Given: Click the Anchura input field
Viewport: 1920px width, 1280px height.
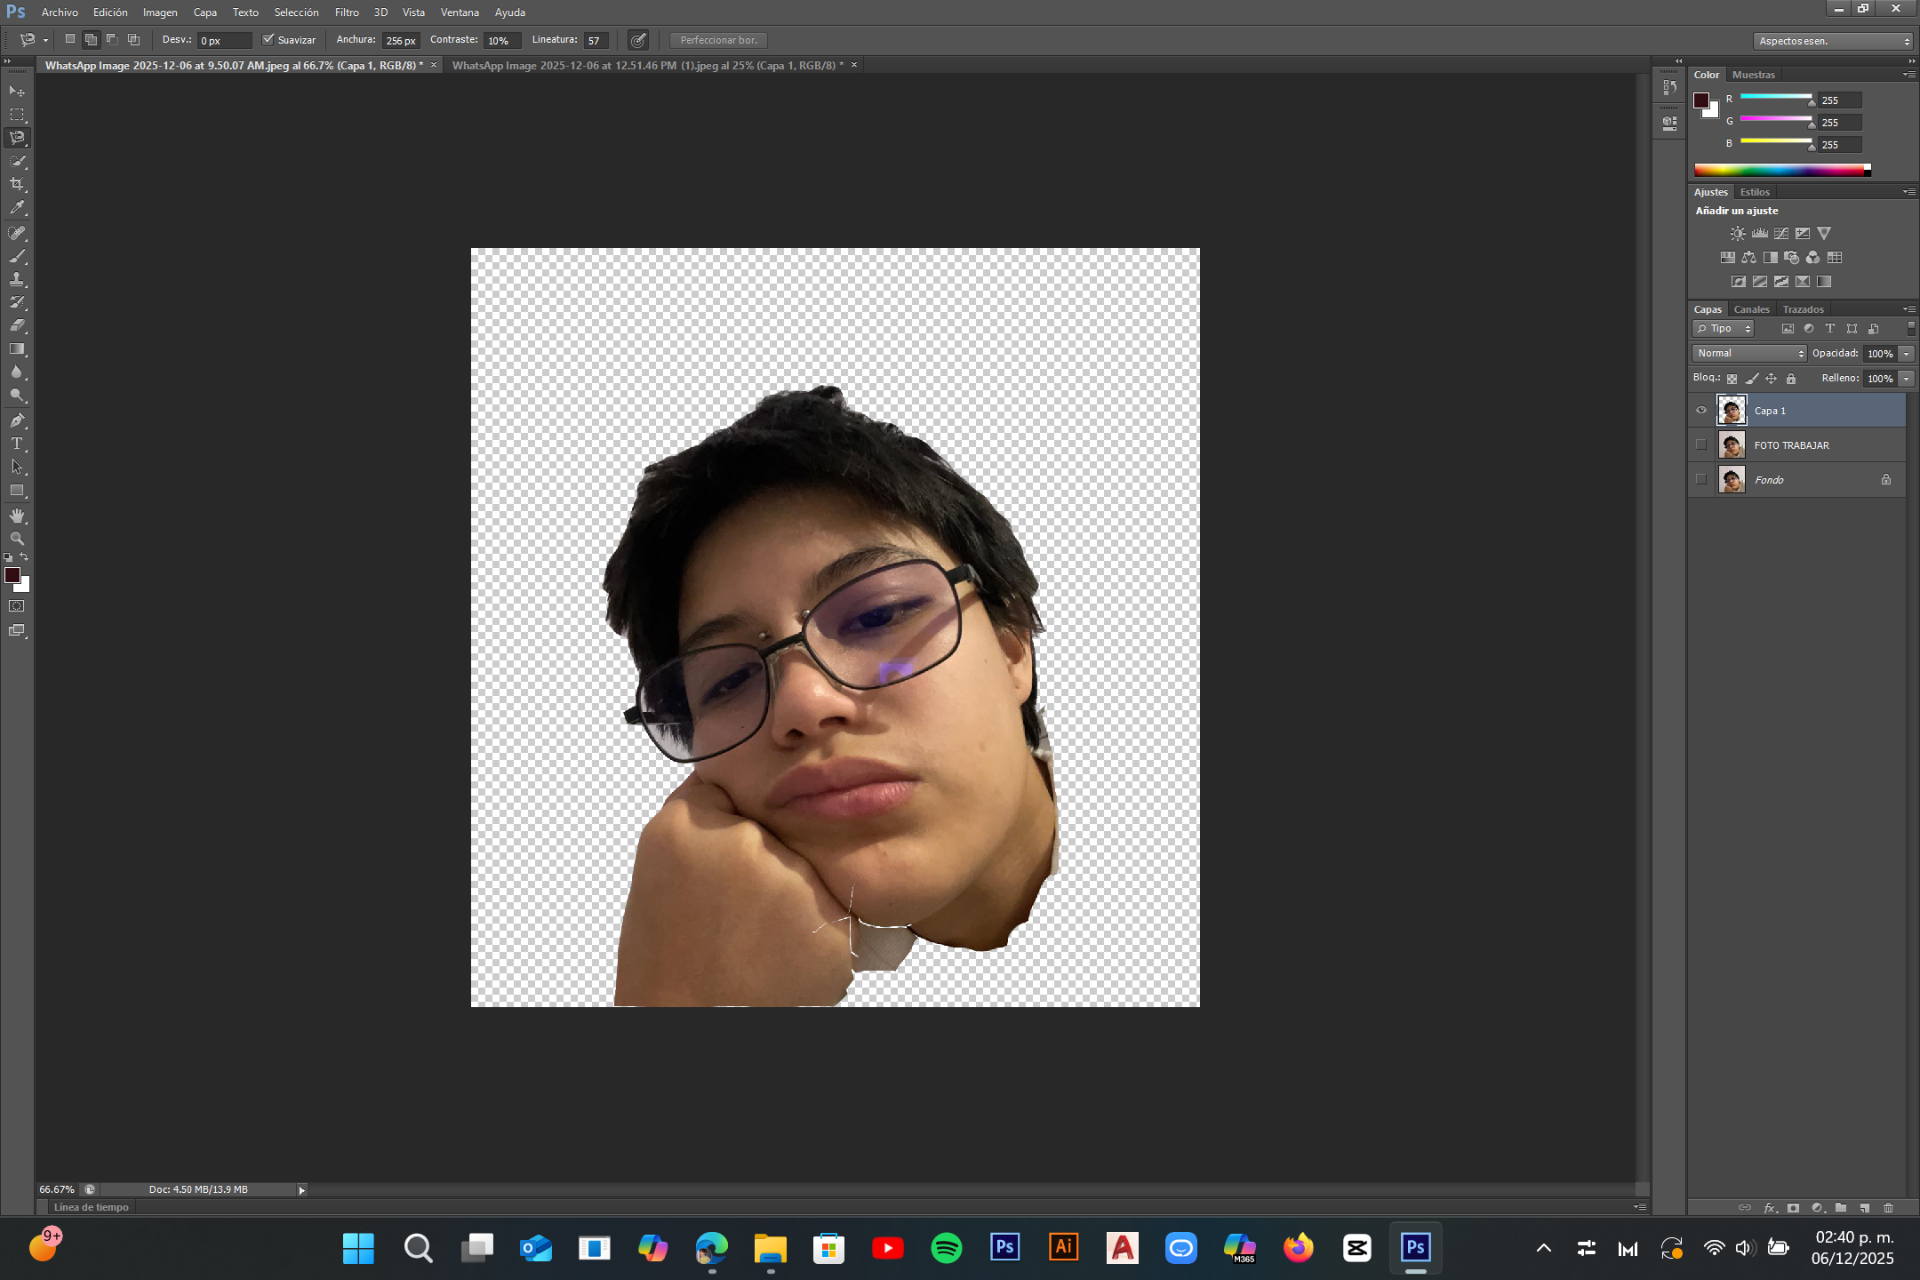Looking at the screenshot, I should coord(401,41).
